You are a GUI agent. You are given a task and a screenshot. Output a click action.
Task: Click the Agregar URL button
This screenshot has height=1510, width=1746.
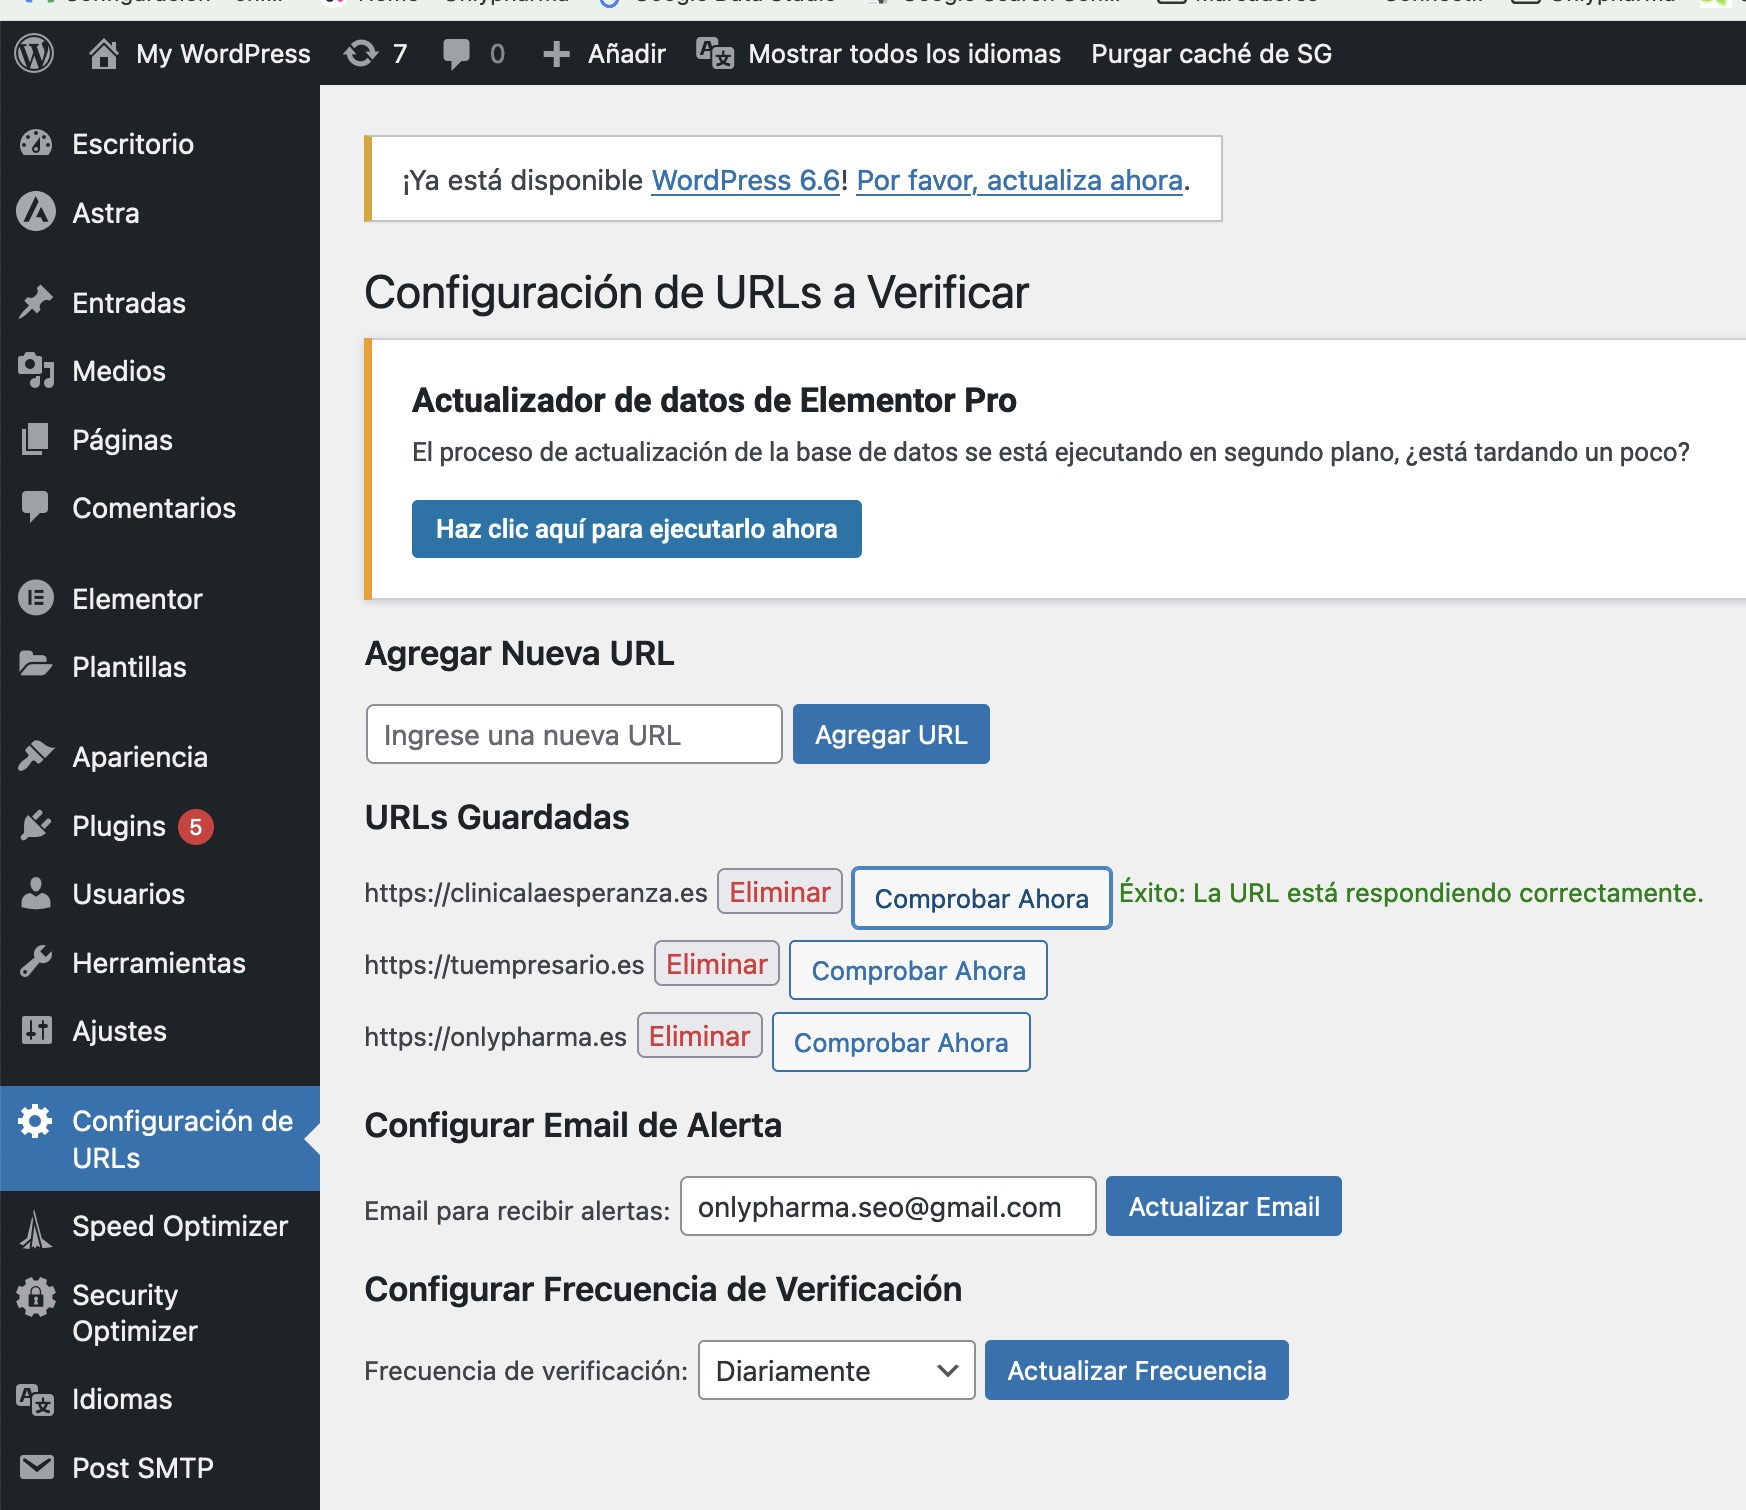tap(891, 734)
